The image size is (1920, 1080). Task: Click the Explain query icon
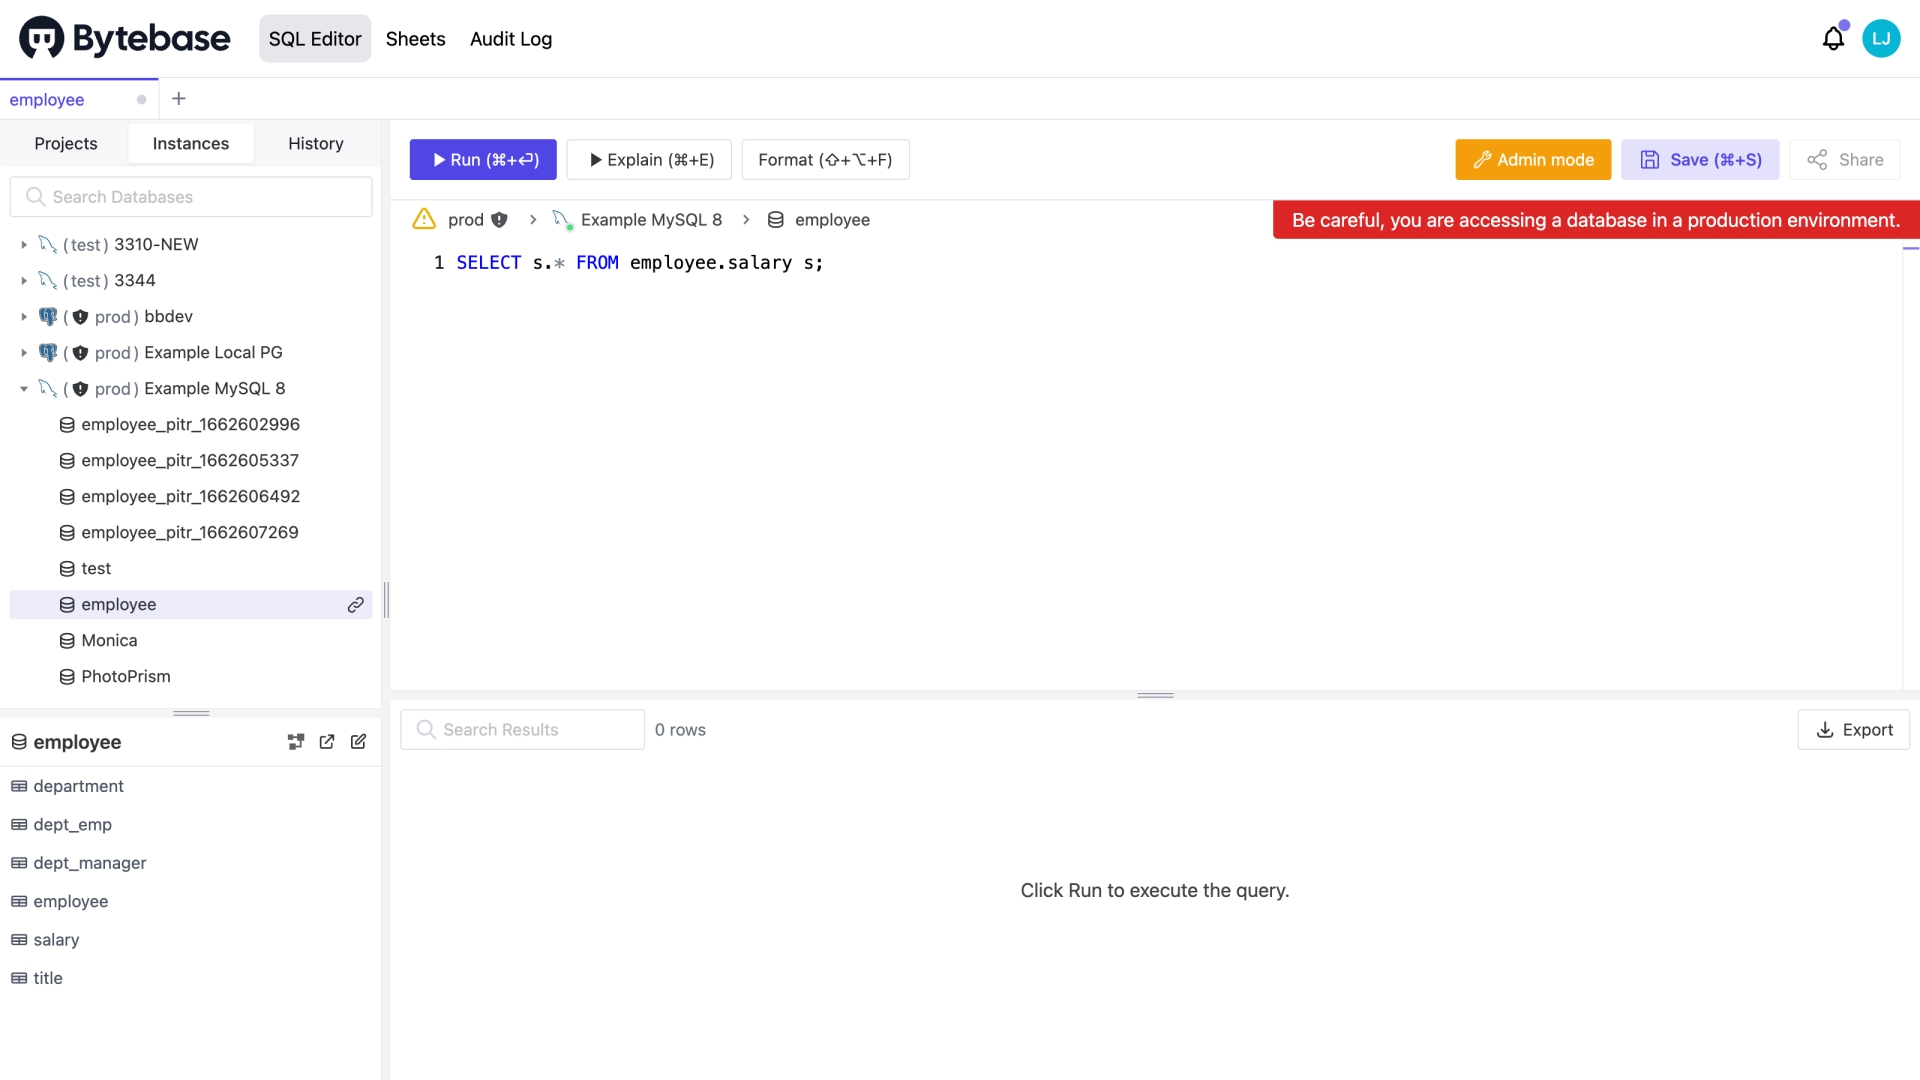(651, 160)
